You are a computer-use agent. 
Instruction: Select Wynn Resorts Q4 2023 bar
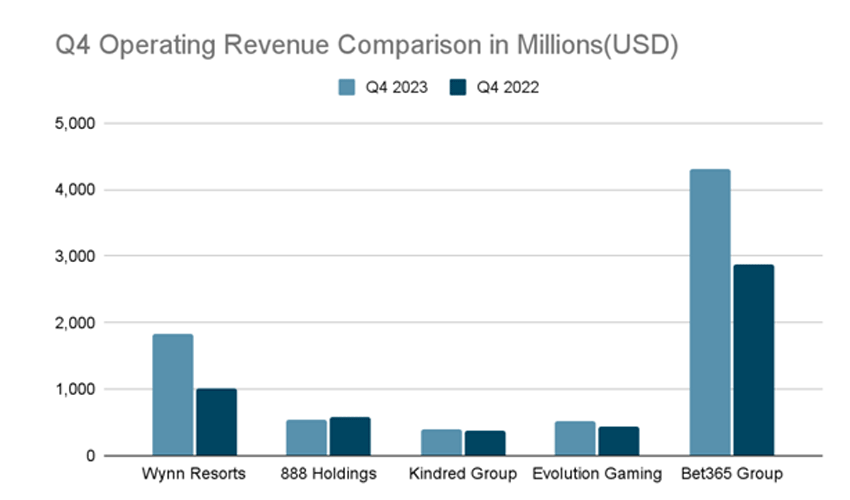point(173,395)
